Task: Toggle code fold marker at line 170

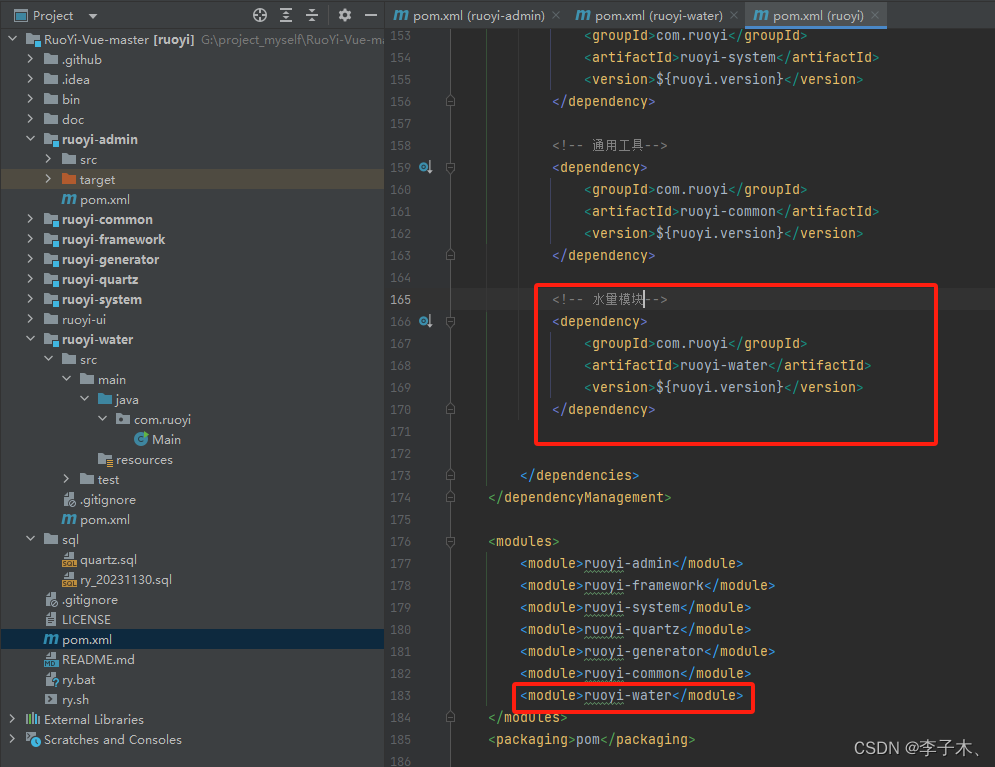Action: point(450,409)
